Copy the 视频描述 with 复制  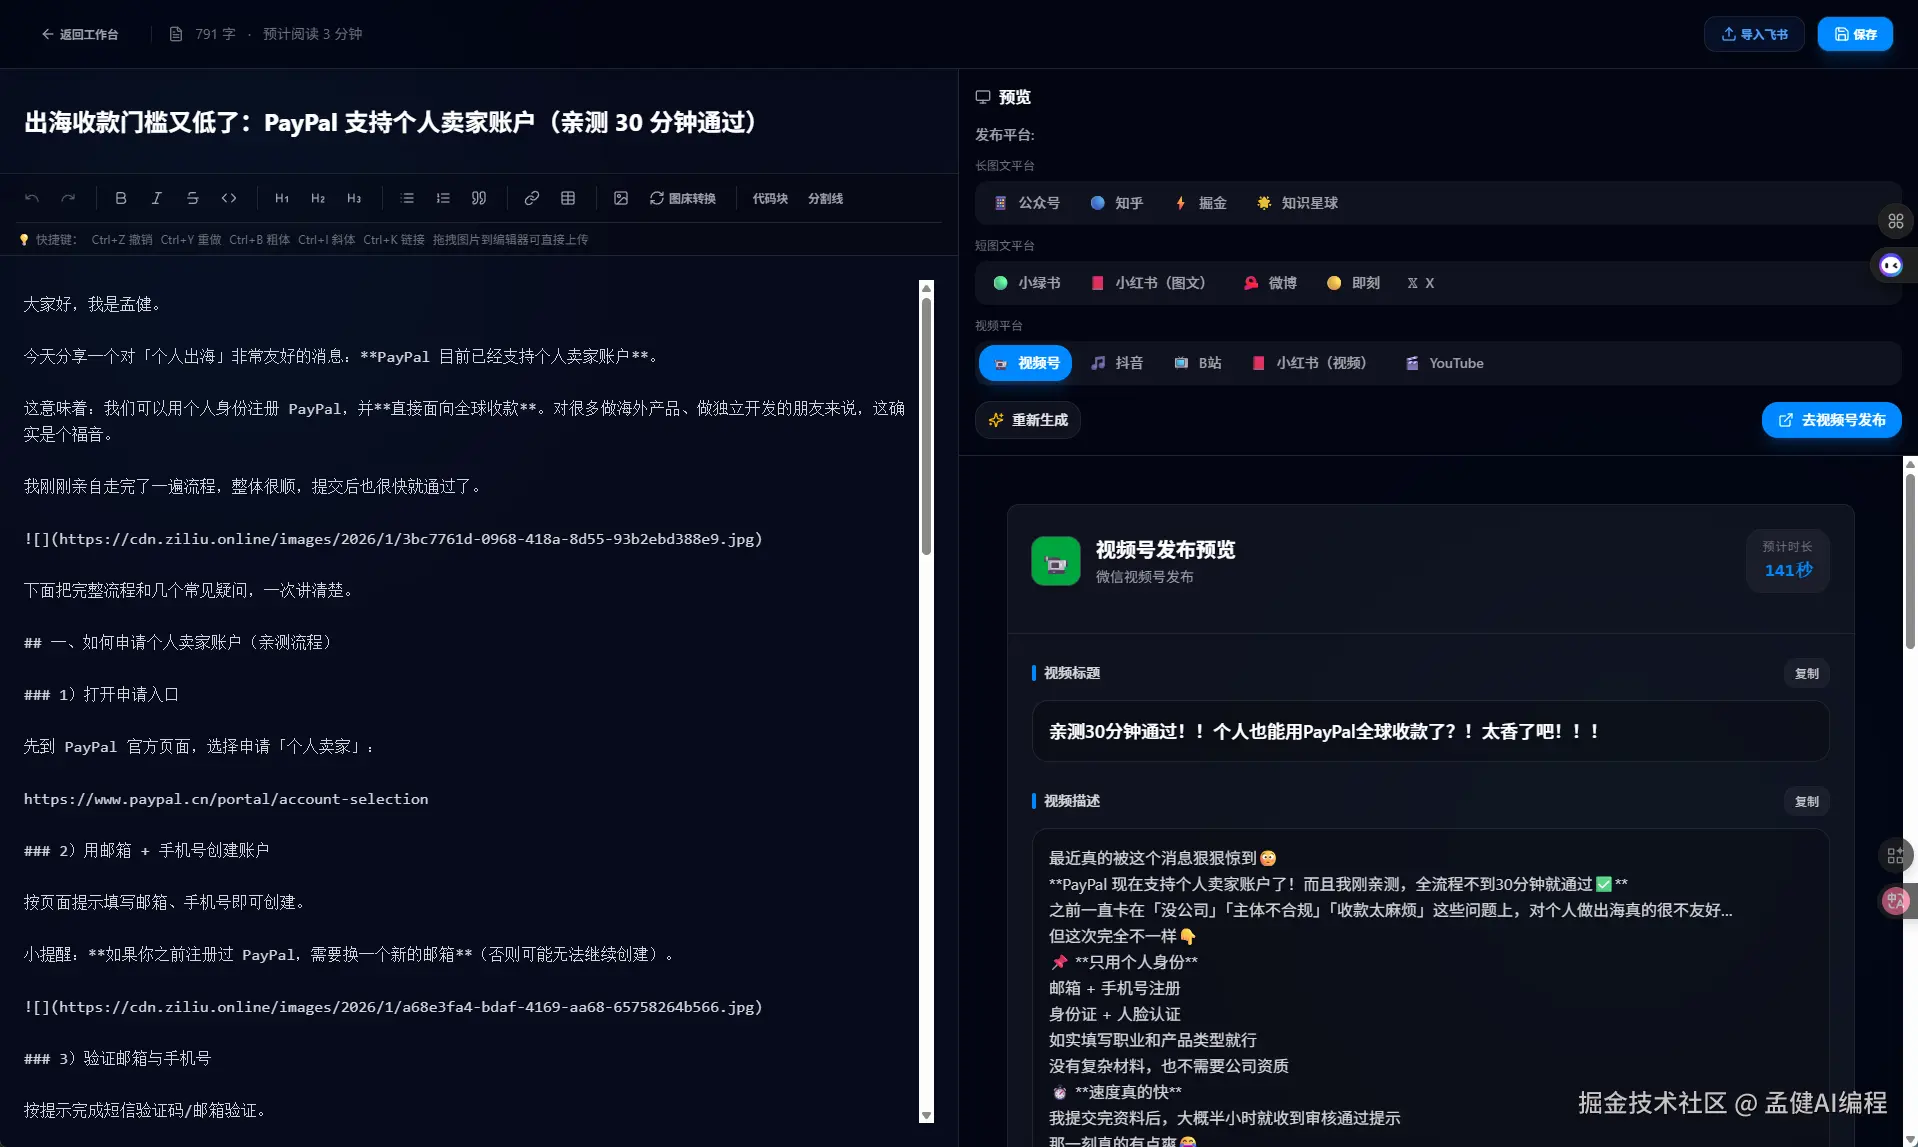[x=1807, y=801]
